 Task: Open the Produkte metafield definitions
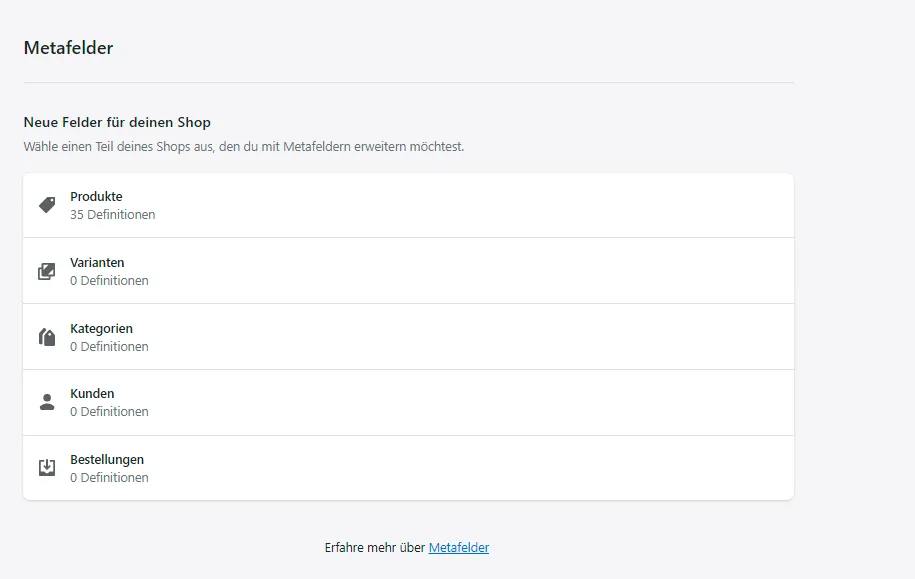click(x=96, y=197)
